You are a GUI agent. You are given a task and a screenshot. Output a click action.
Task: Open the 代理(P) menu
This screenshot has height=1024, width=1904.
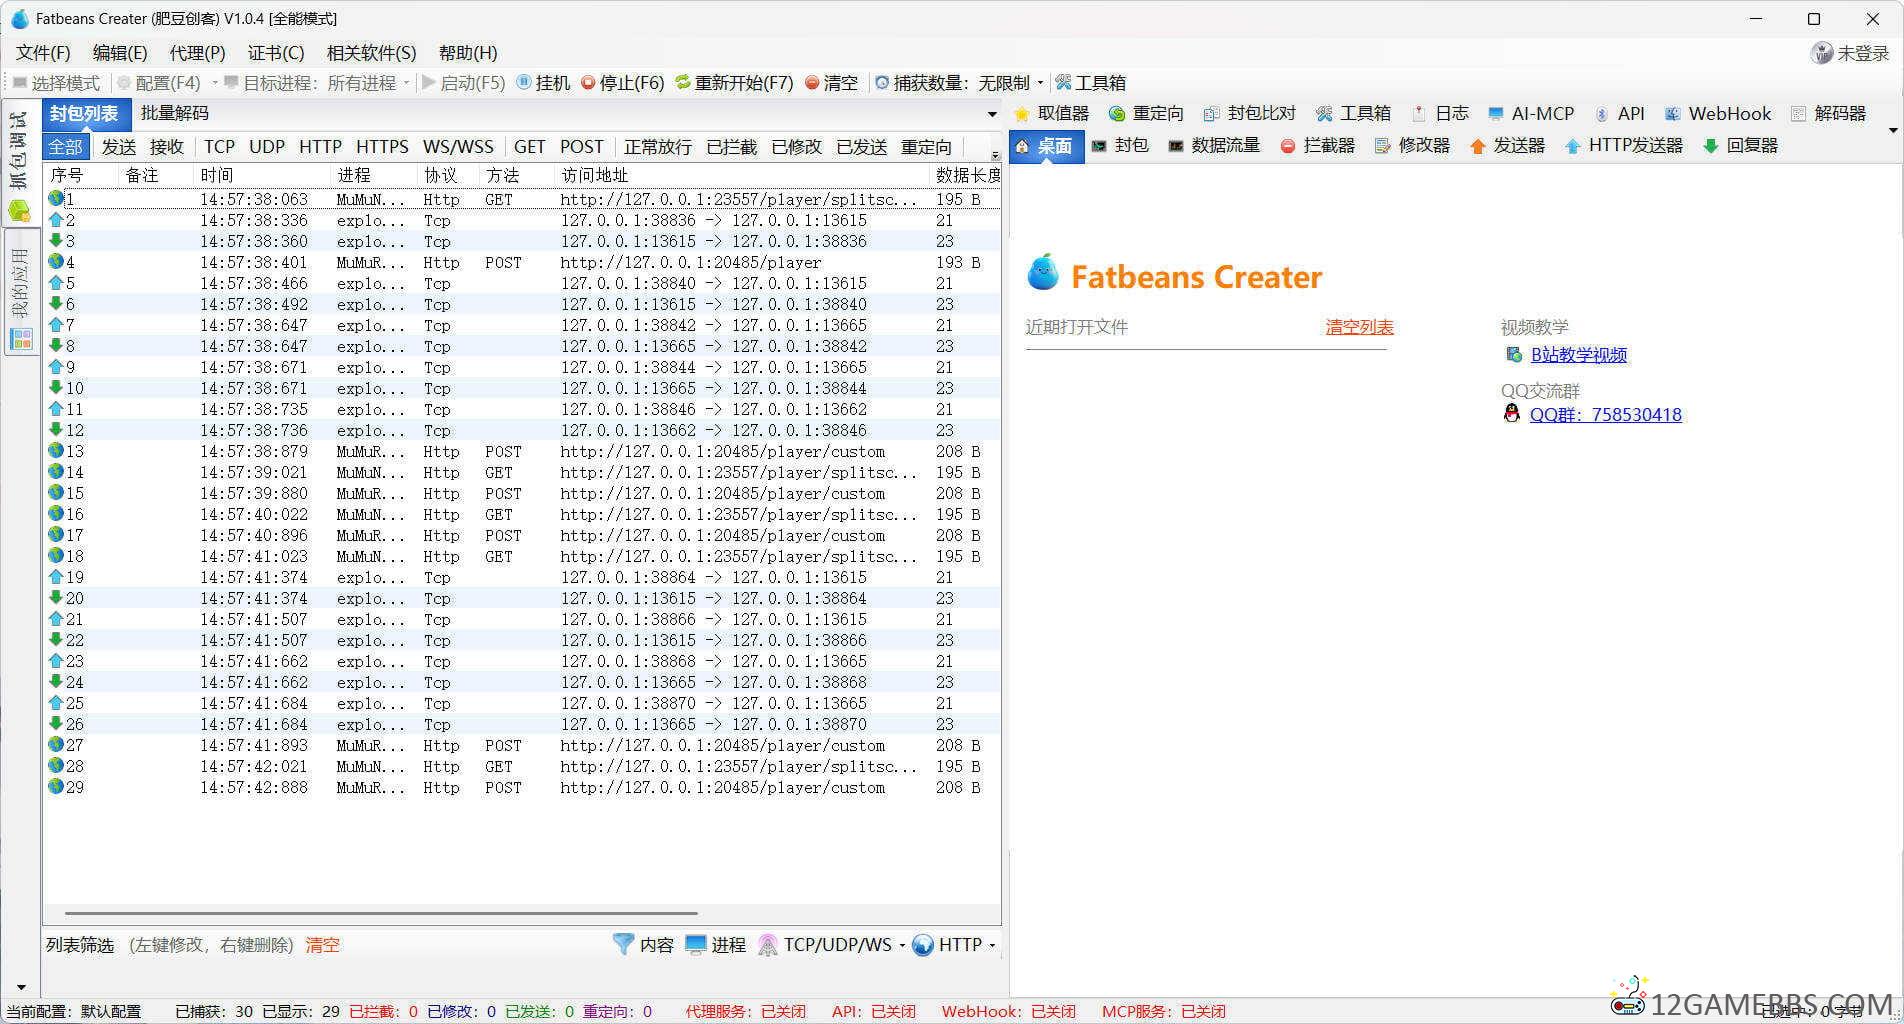point(197,53)
